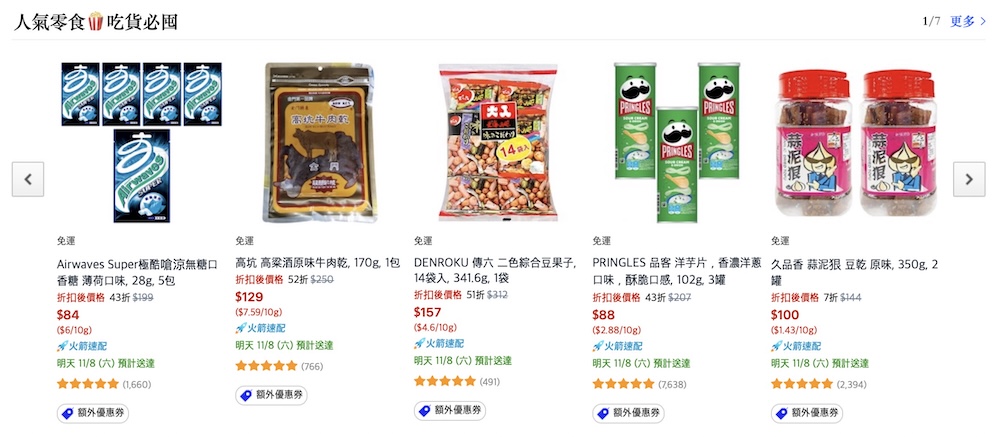Viewport: 1000px width, 437px height.
Task: Click coupon tag icon under 高坑 beef jerky
Action: (x=246, y=396)
